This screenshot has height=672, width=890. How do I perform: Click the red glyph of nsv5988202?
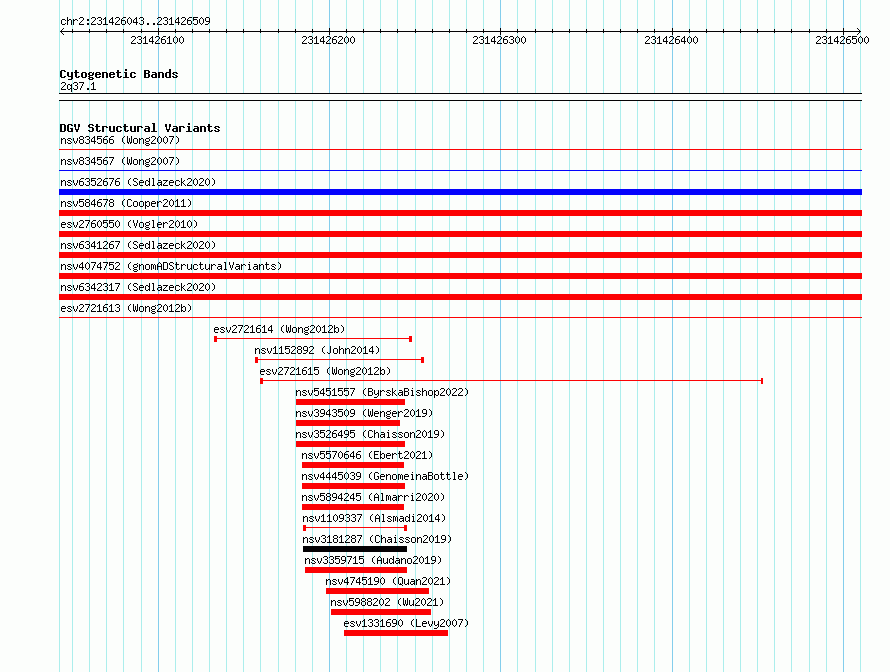point(381,612)
